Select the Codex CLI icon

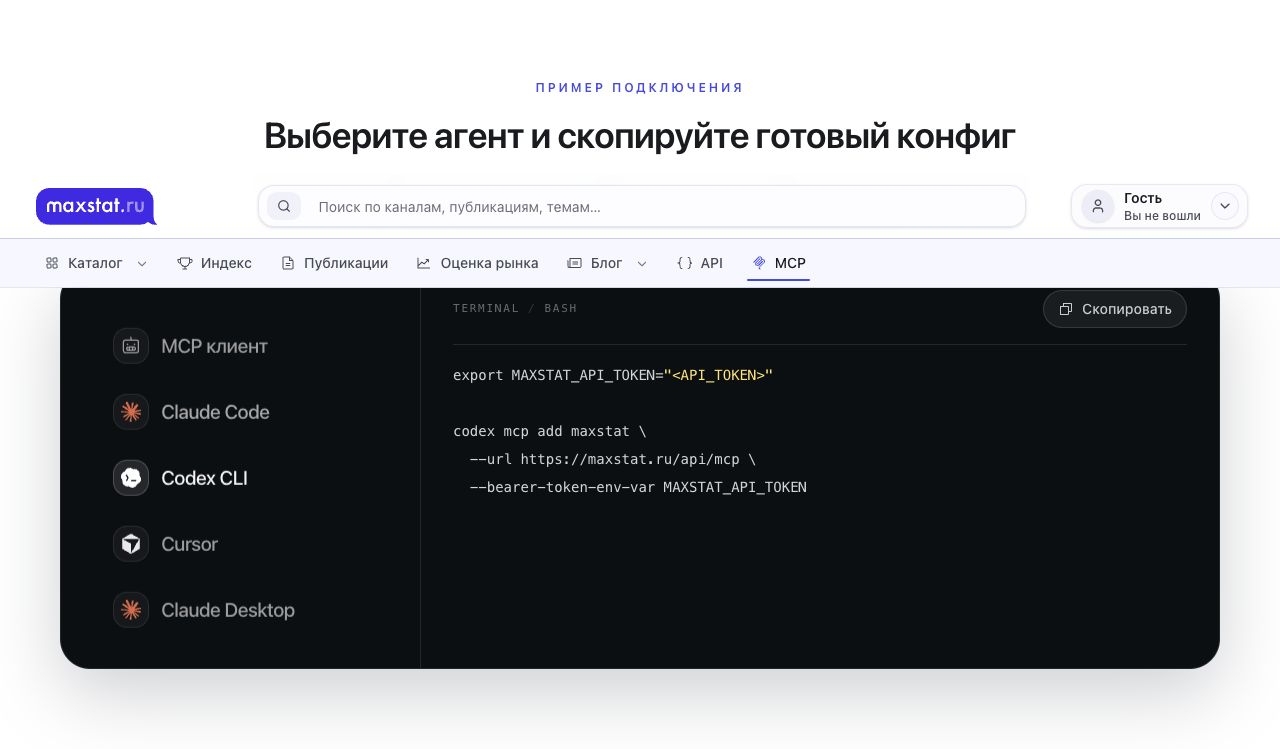click(131, 478)
